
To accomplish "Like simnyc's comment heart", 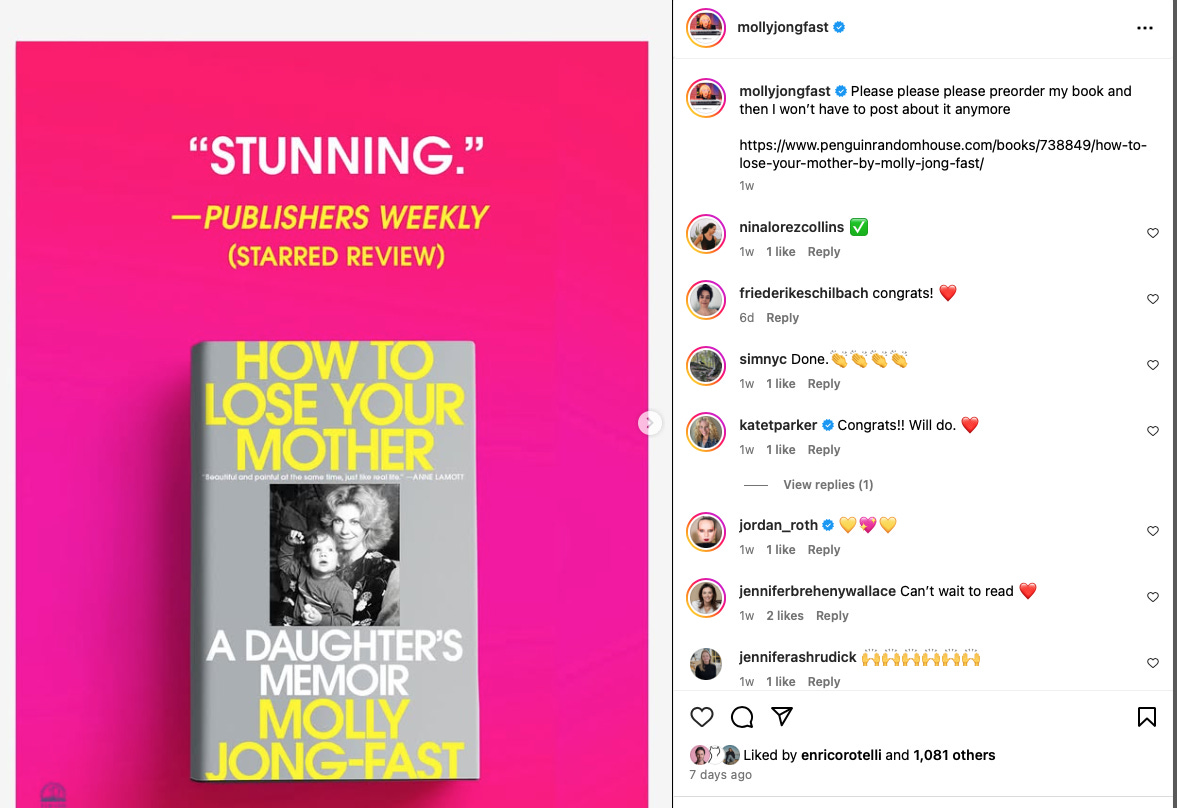I will [1153, 365].
